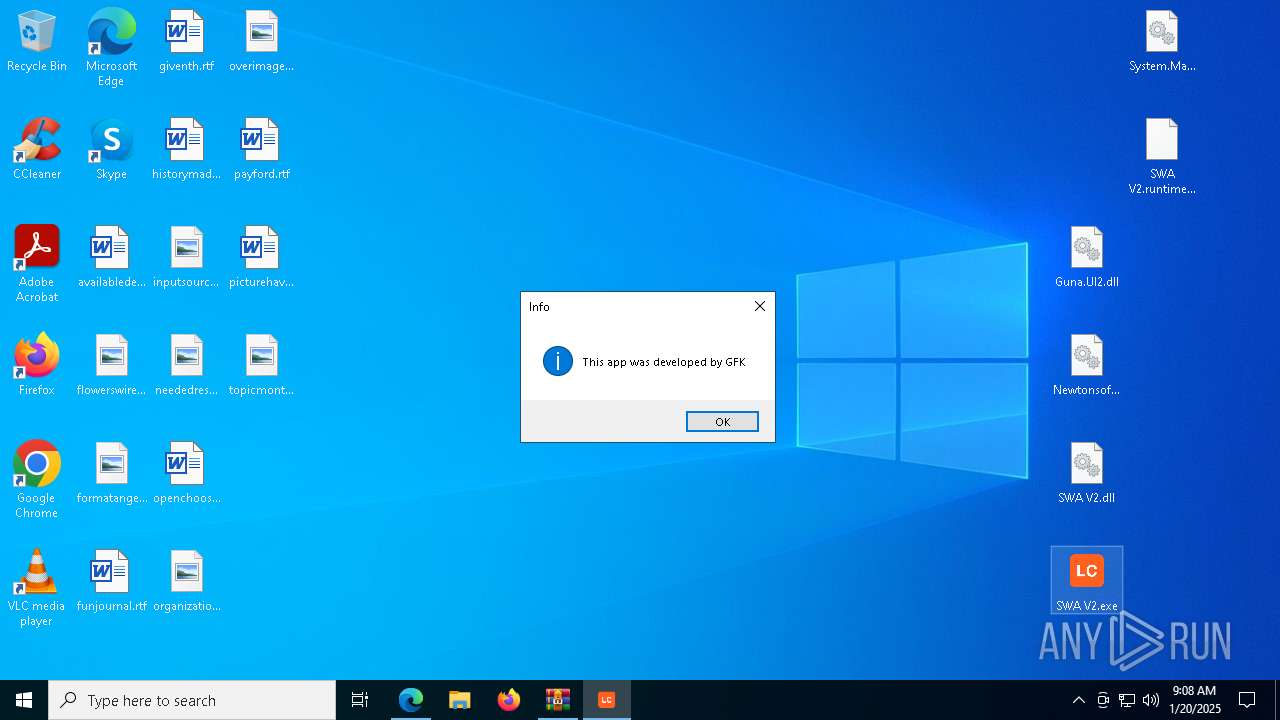Viewport: 1280px width, 720px height.
Task: Open WinRAR from the taskbar
Action: [x=558, y=700]
